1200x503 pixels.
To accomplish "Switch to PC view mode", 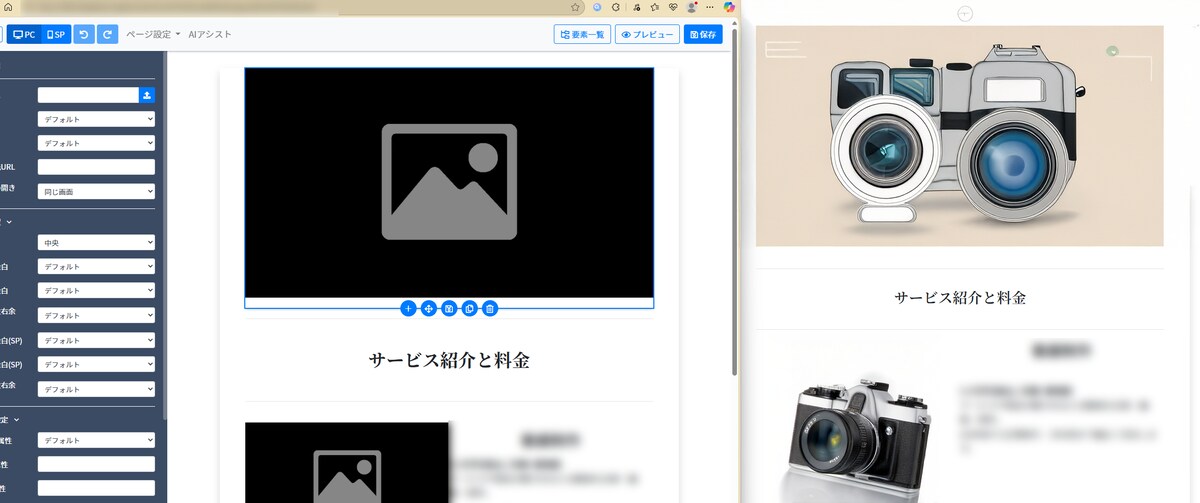I will pos(24,34).
